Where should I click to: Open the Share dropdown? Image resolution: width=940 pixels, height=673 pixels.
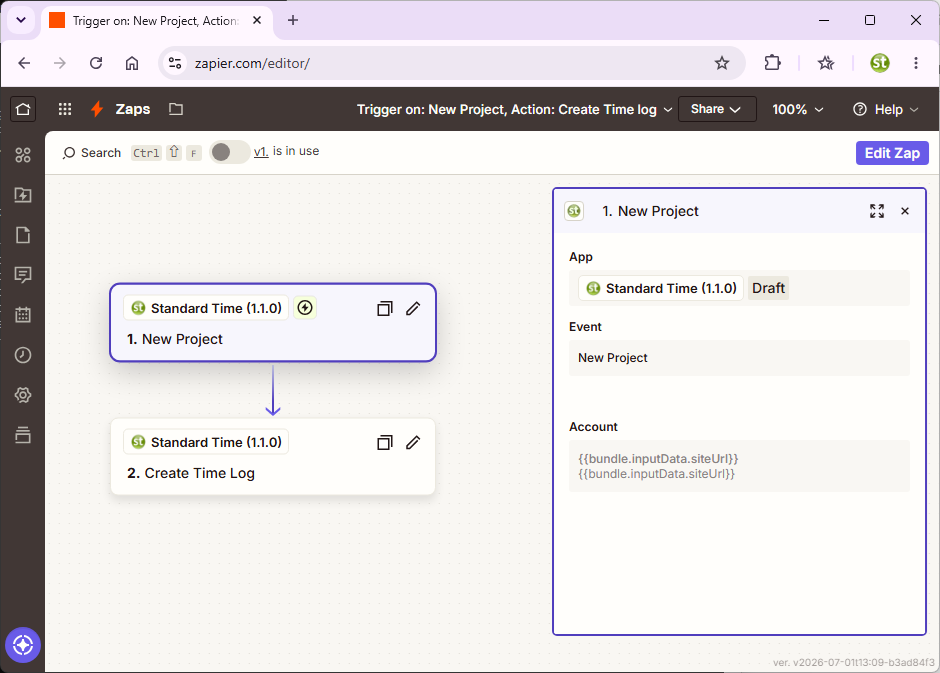click(x=716, y=109)
